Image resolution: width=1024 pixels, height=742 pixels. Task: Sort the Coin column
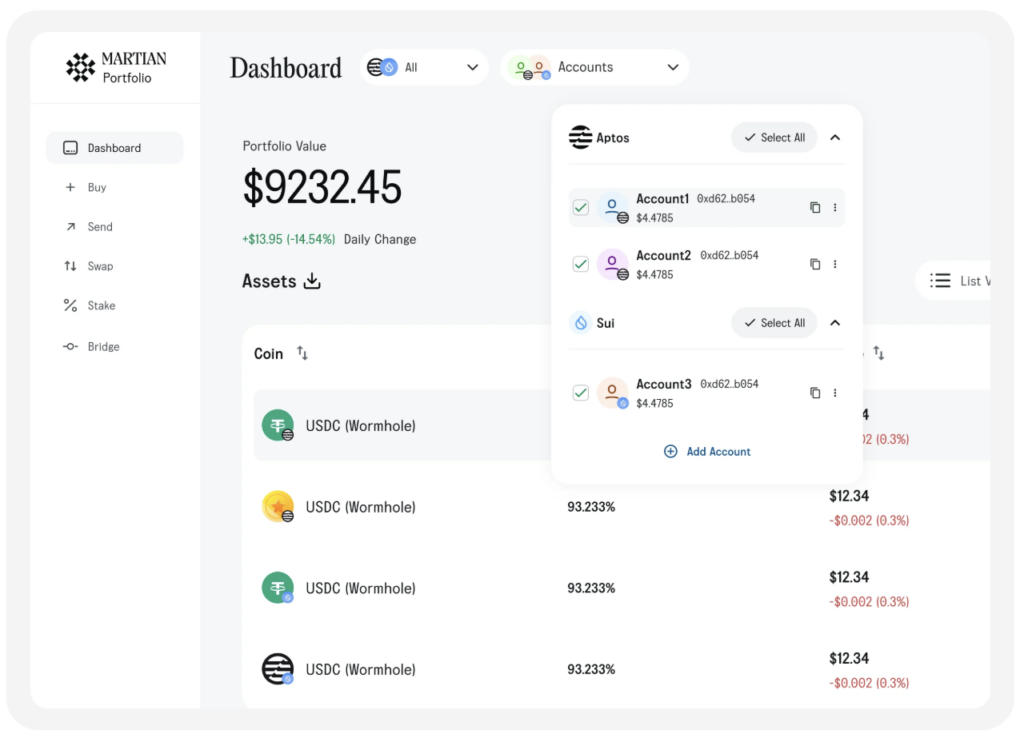click(x=302, y=353)
